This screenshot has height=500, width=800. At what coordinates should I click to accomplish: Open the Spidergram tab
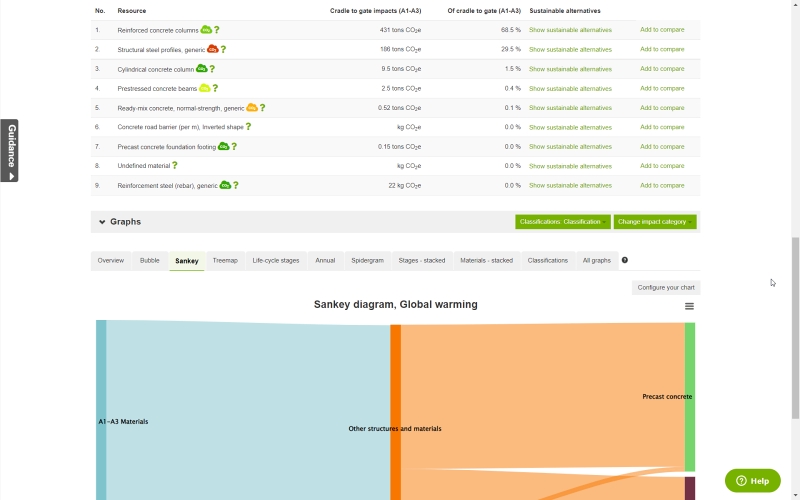coord(367,261)
